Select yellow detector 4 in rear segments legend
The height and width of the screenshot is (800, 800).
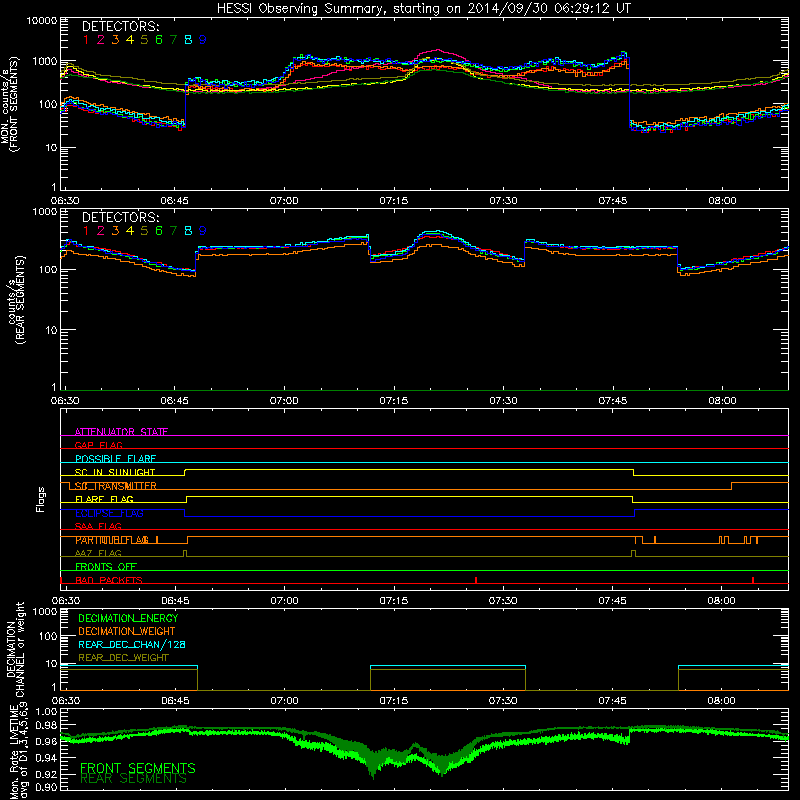[x=130, y=231]
